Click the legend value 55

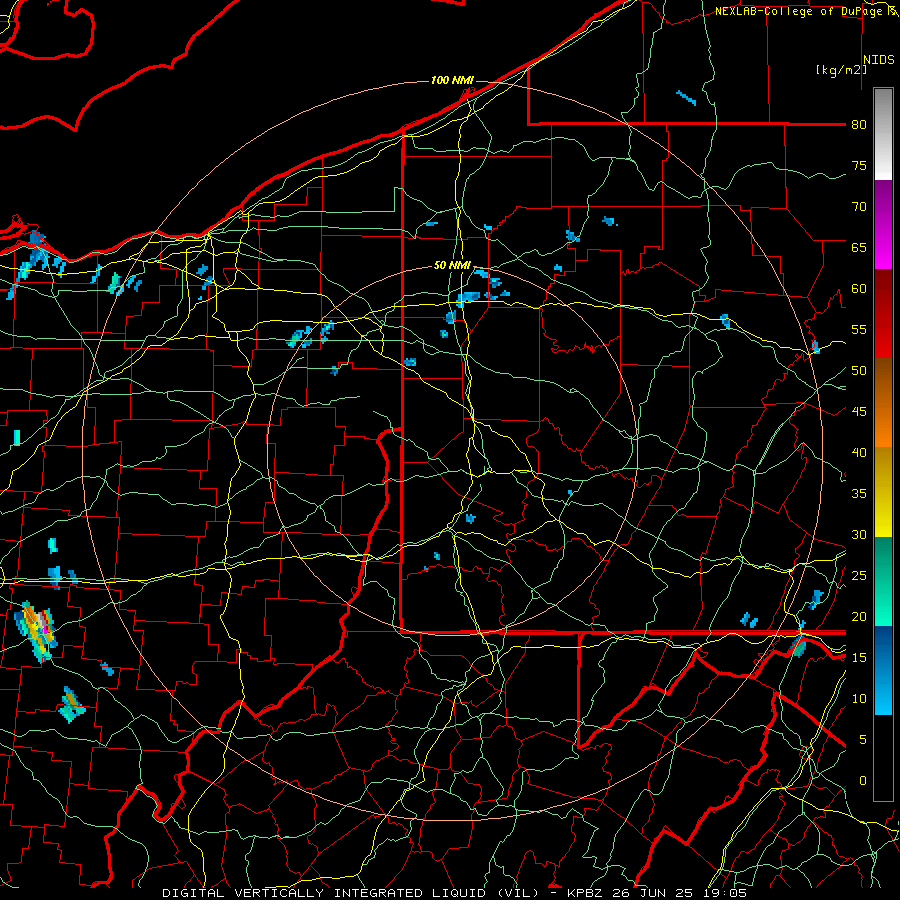[859, 330]
